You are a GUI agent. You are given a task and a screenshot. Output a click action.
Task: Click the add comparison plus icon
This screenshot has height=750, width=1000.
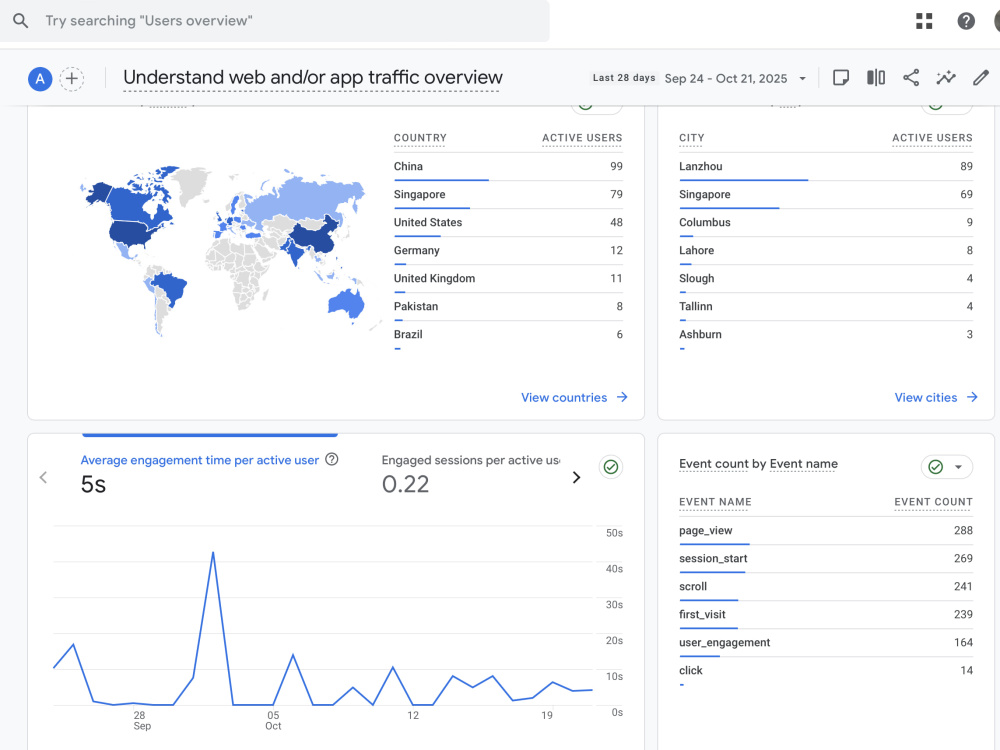[72, 78]
